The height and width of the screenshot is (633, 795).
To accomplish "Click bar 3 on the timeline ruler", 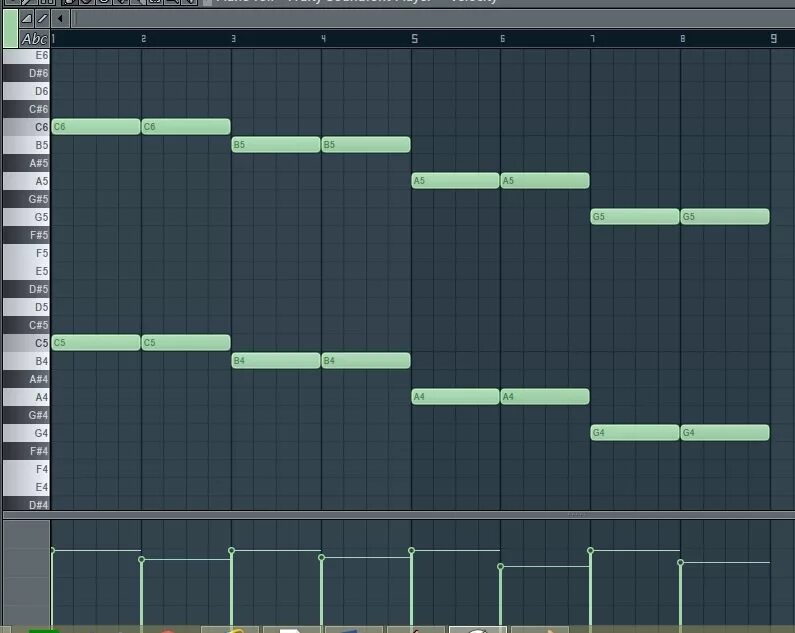I will coord(233,39).
